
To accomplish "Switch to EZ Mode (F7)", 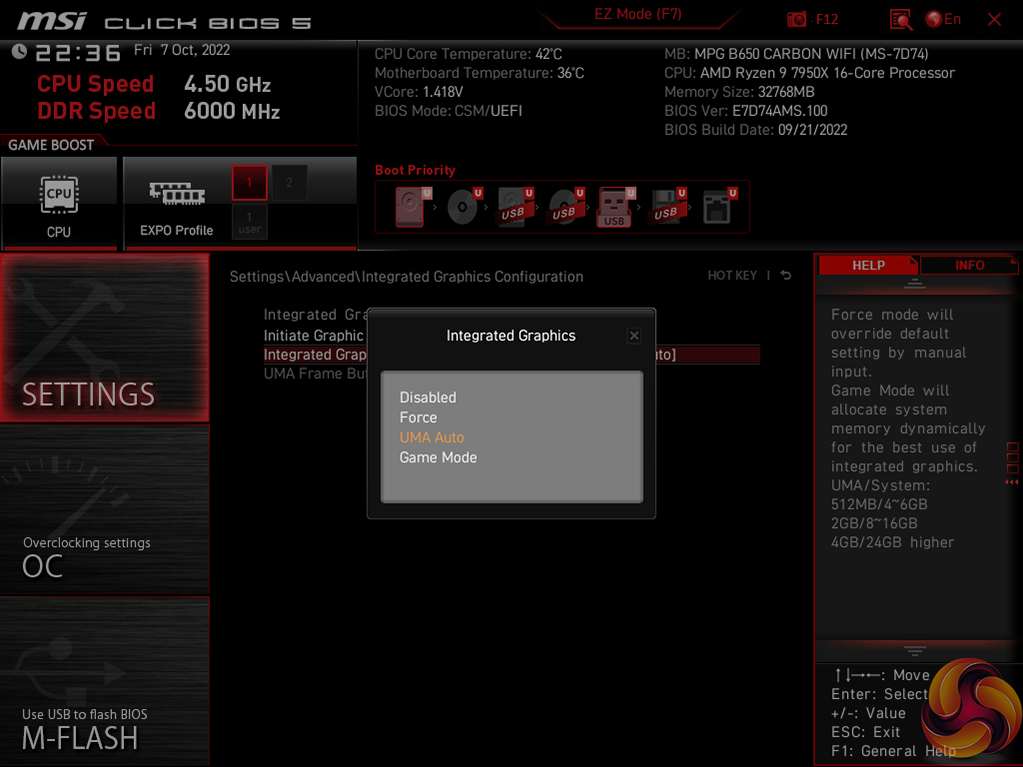I will click(637, 14).
